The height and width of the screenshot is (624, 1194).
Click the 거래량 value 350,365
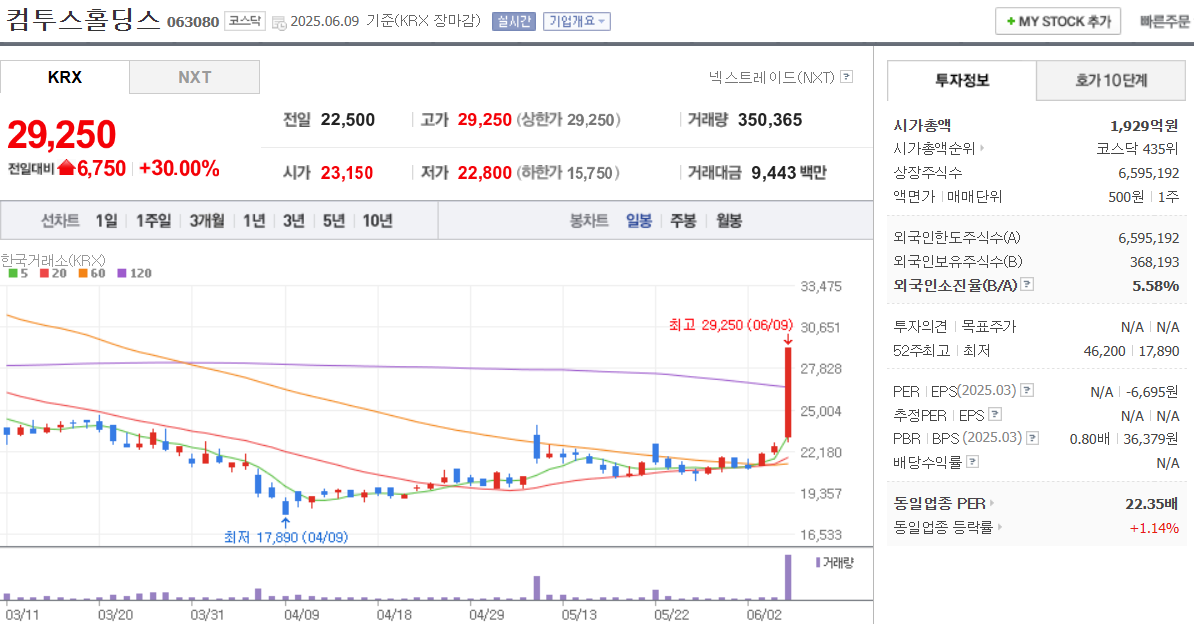770,120
